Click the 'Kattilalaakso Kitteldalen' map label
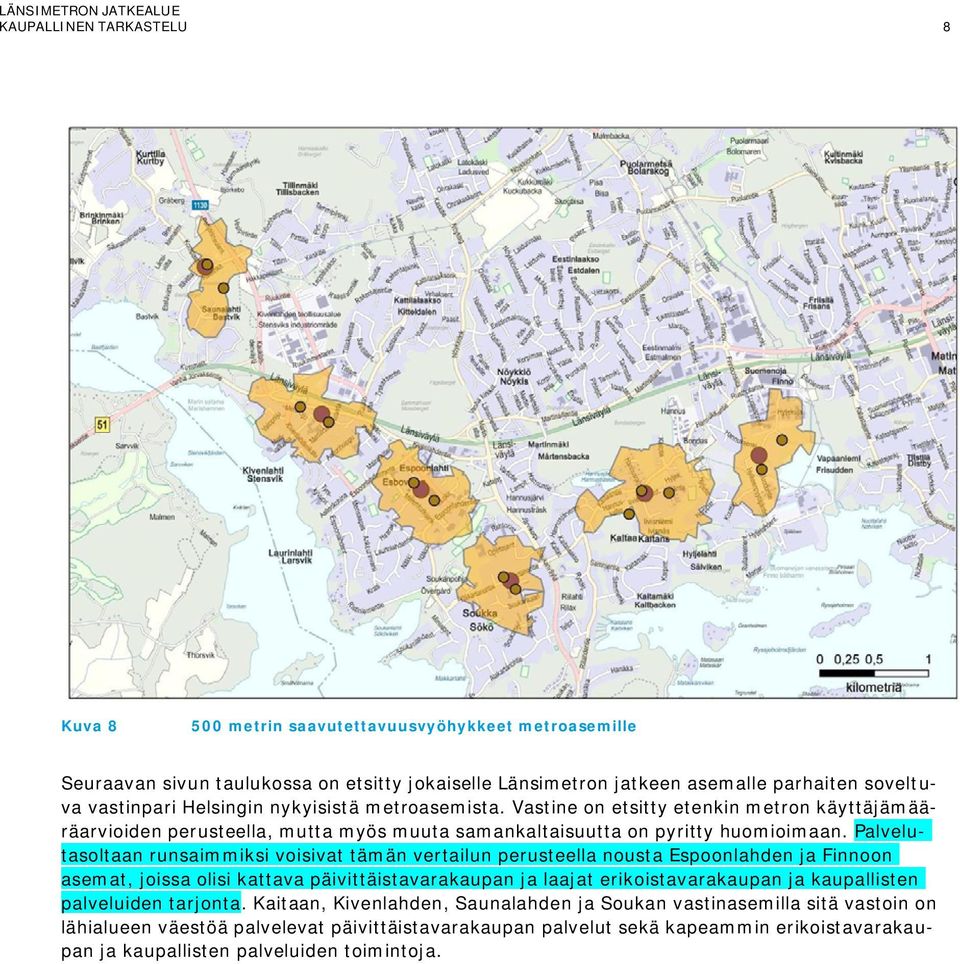 click(418, 306)
